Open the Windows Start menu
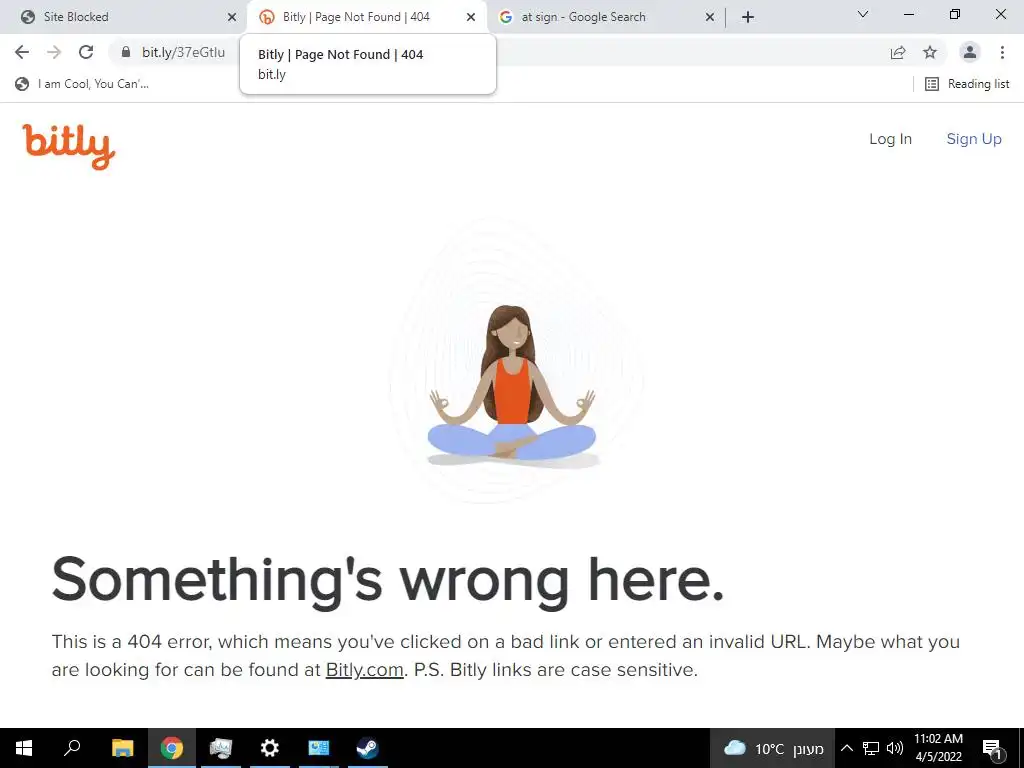This screenshot has height=768, width=1024. 24,748
